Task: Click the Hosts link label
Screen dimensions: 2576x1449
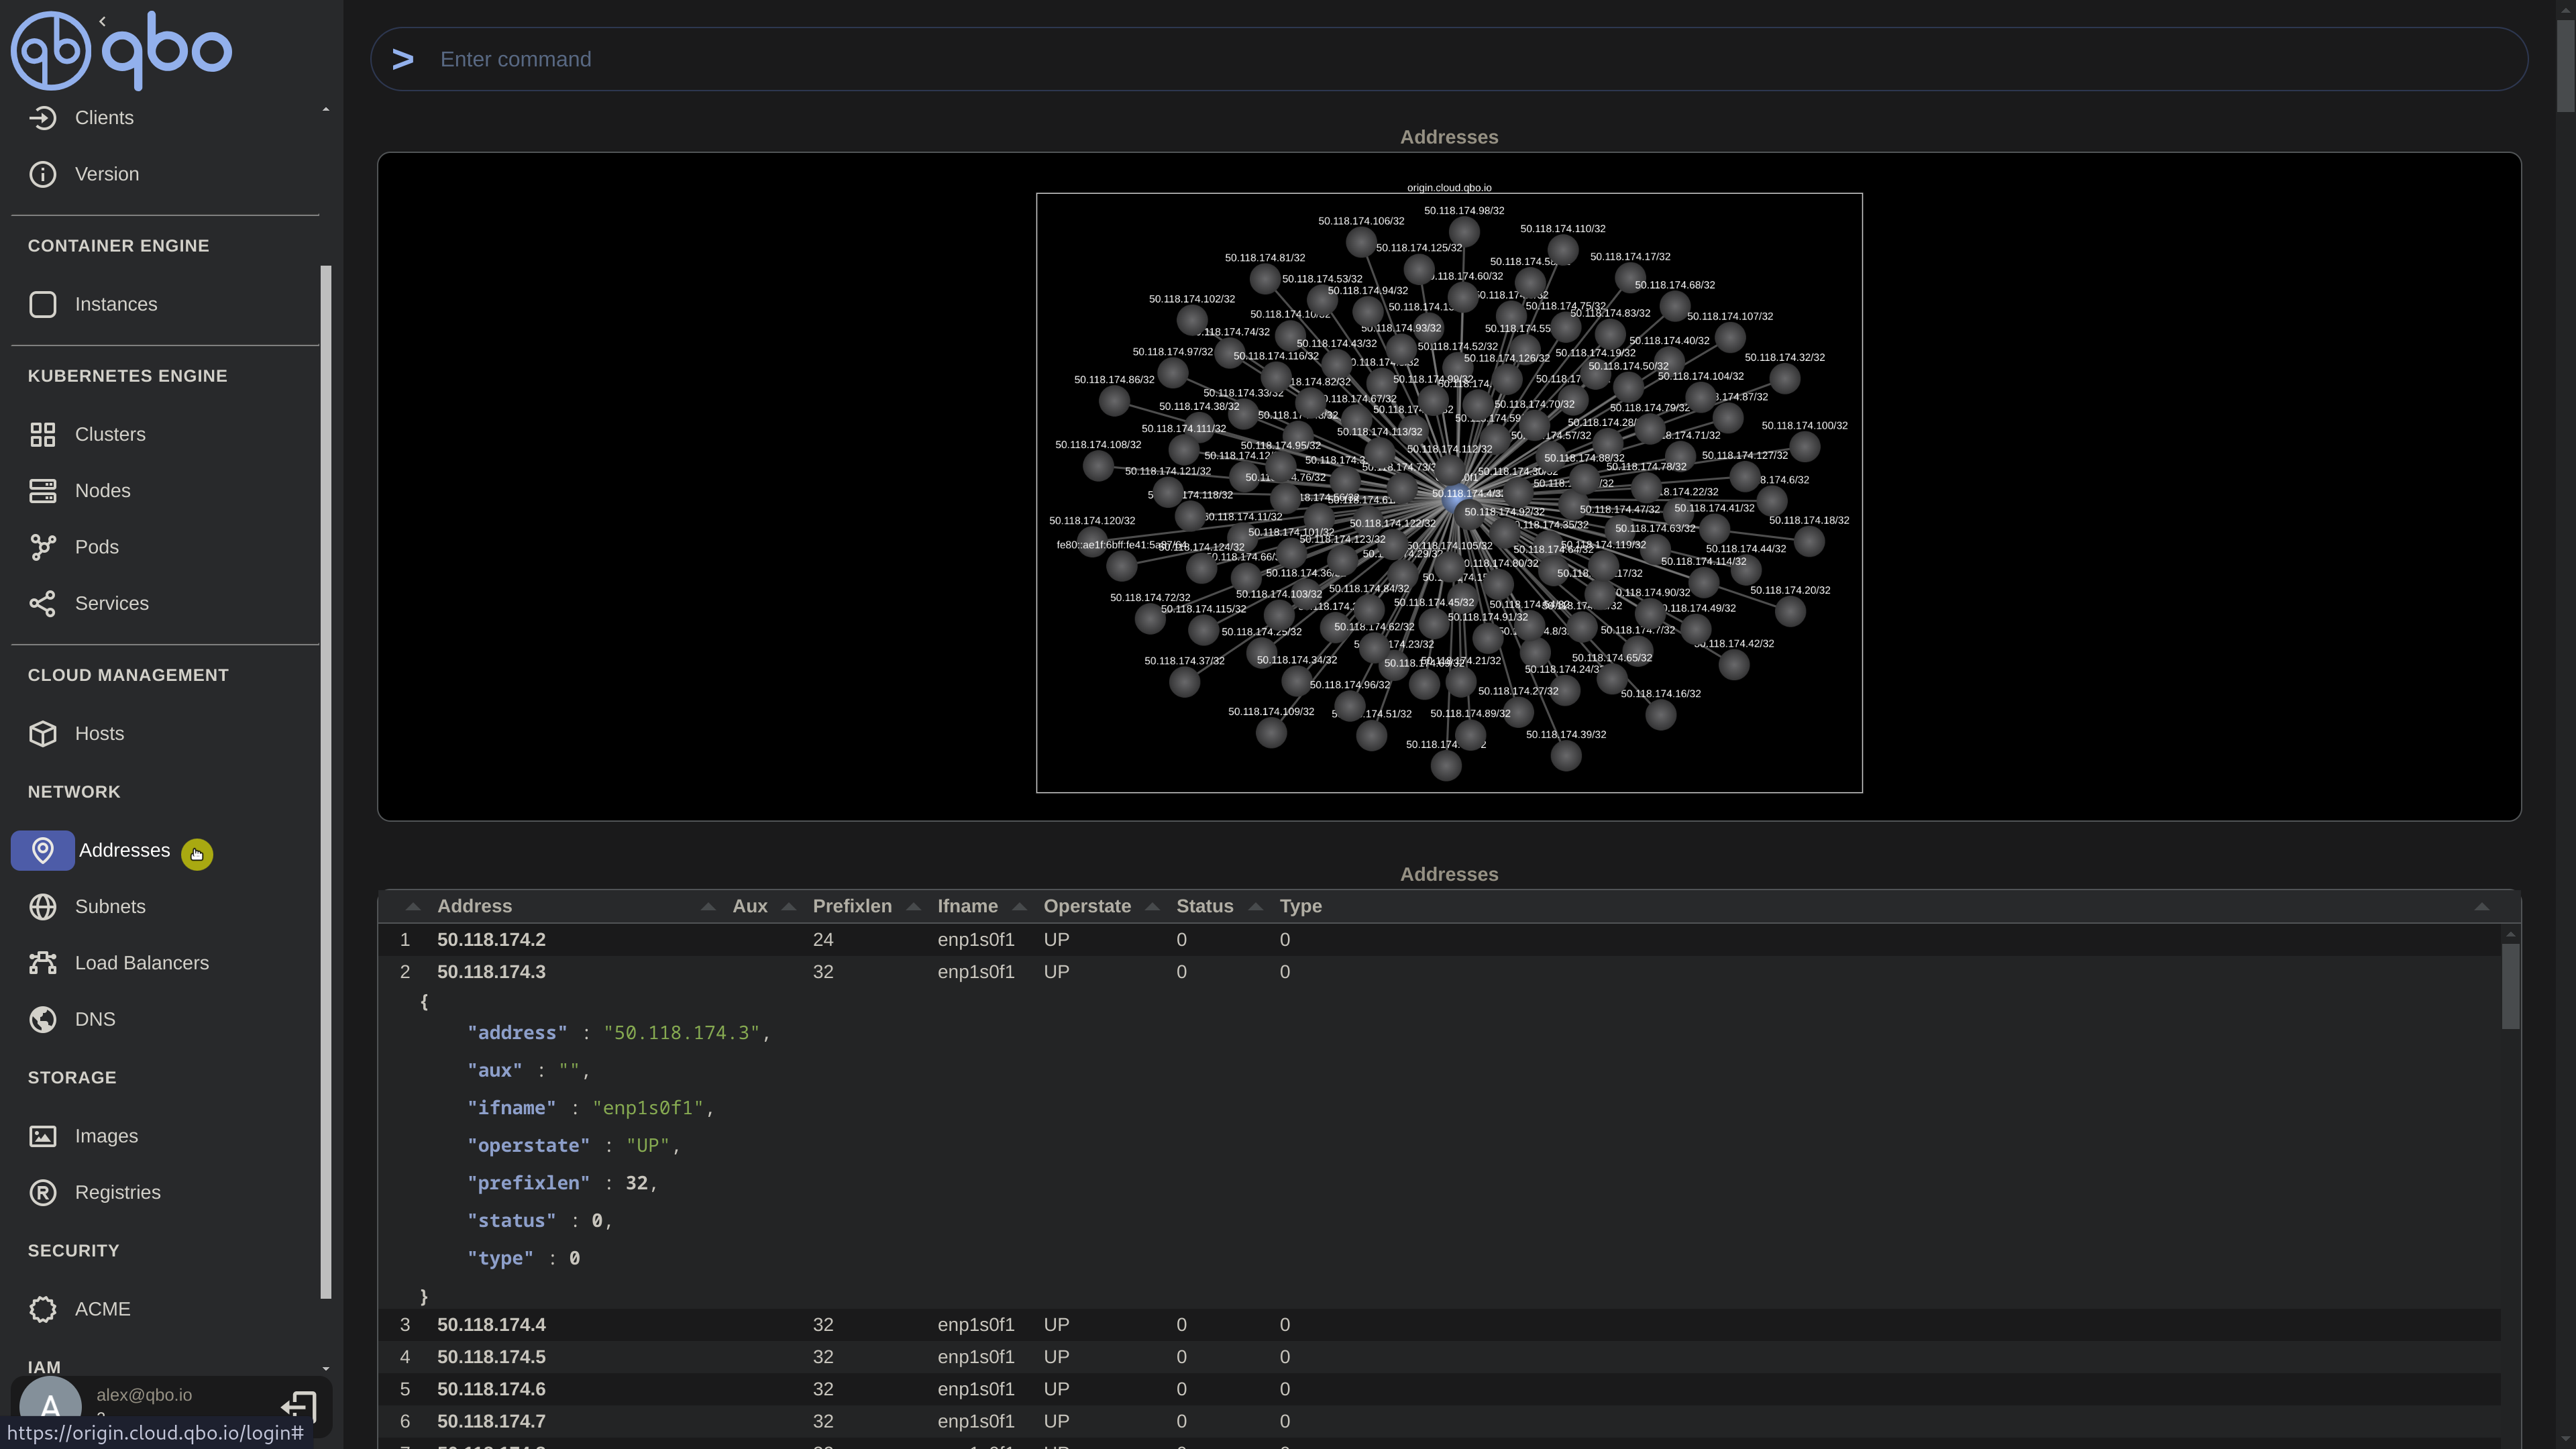Action: click(x=99, y=733)
